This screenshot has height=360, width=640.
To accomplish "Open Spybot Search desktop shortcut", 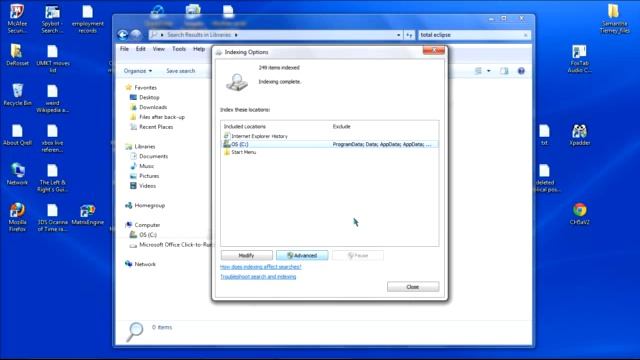I will (52, 18).
